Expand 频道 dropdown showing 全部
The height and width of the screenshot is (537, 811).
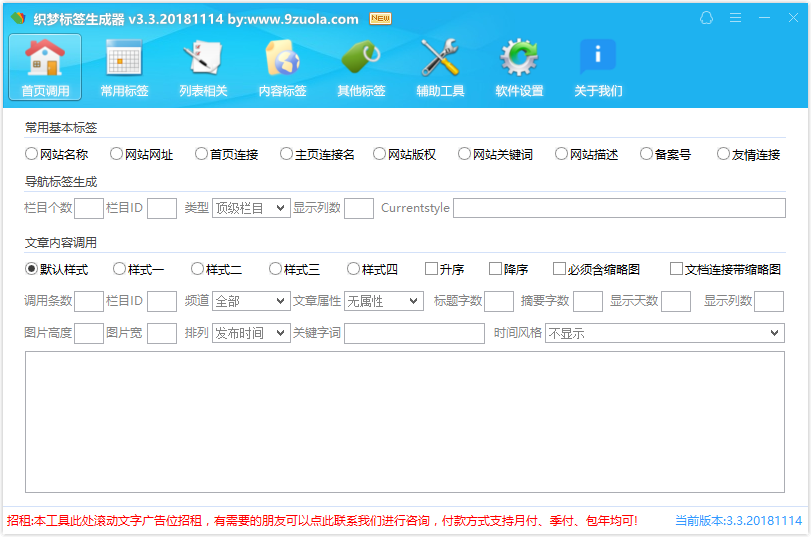pyautogui.click(x=251, y=301)
